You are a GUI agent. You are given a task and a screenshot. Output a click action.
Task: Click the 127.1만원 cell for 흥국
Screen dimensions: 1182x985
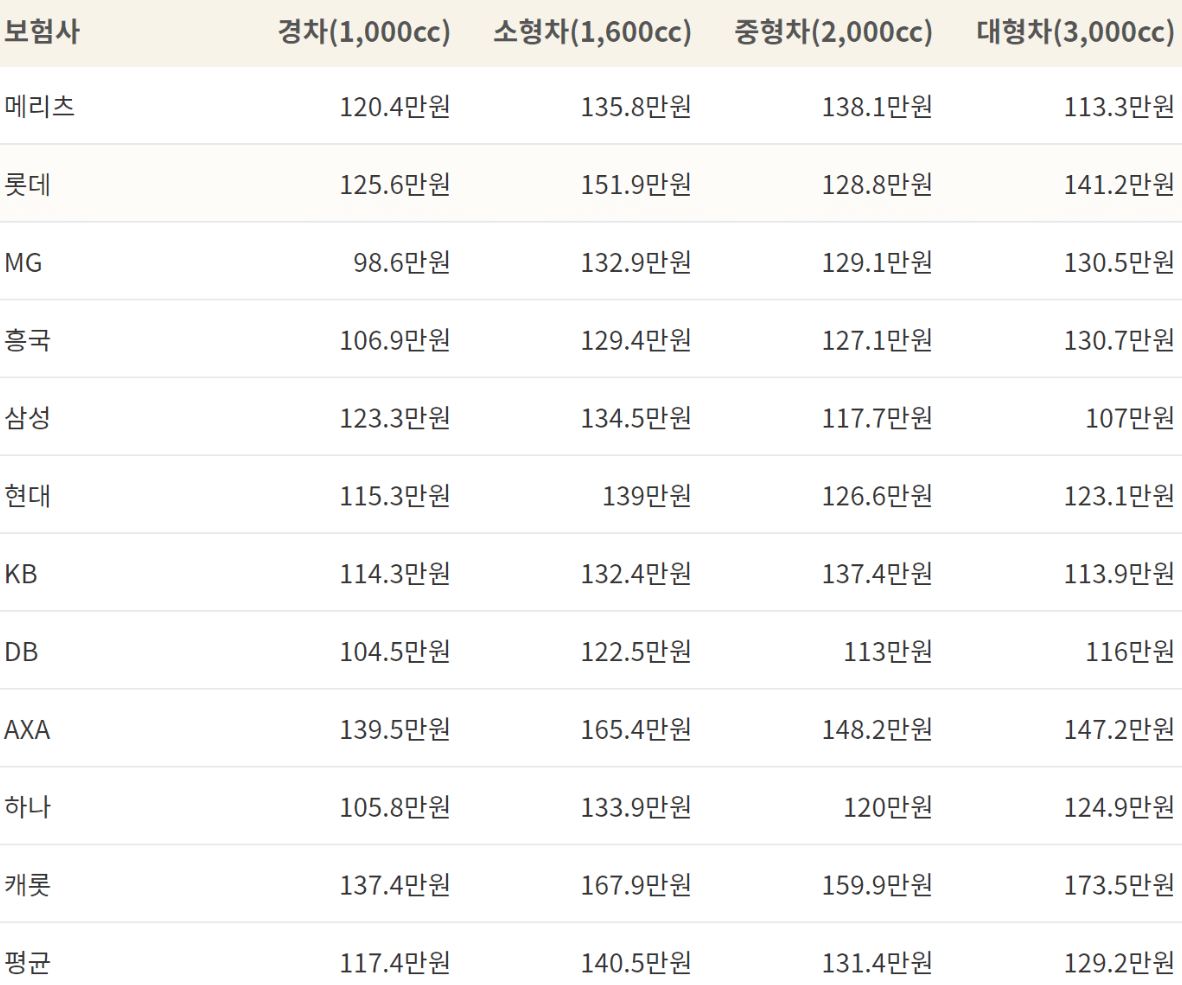[x=877, y=340]
